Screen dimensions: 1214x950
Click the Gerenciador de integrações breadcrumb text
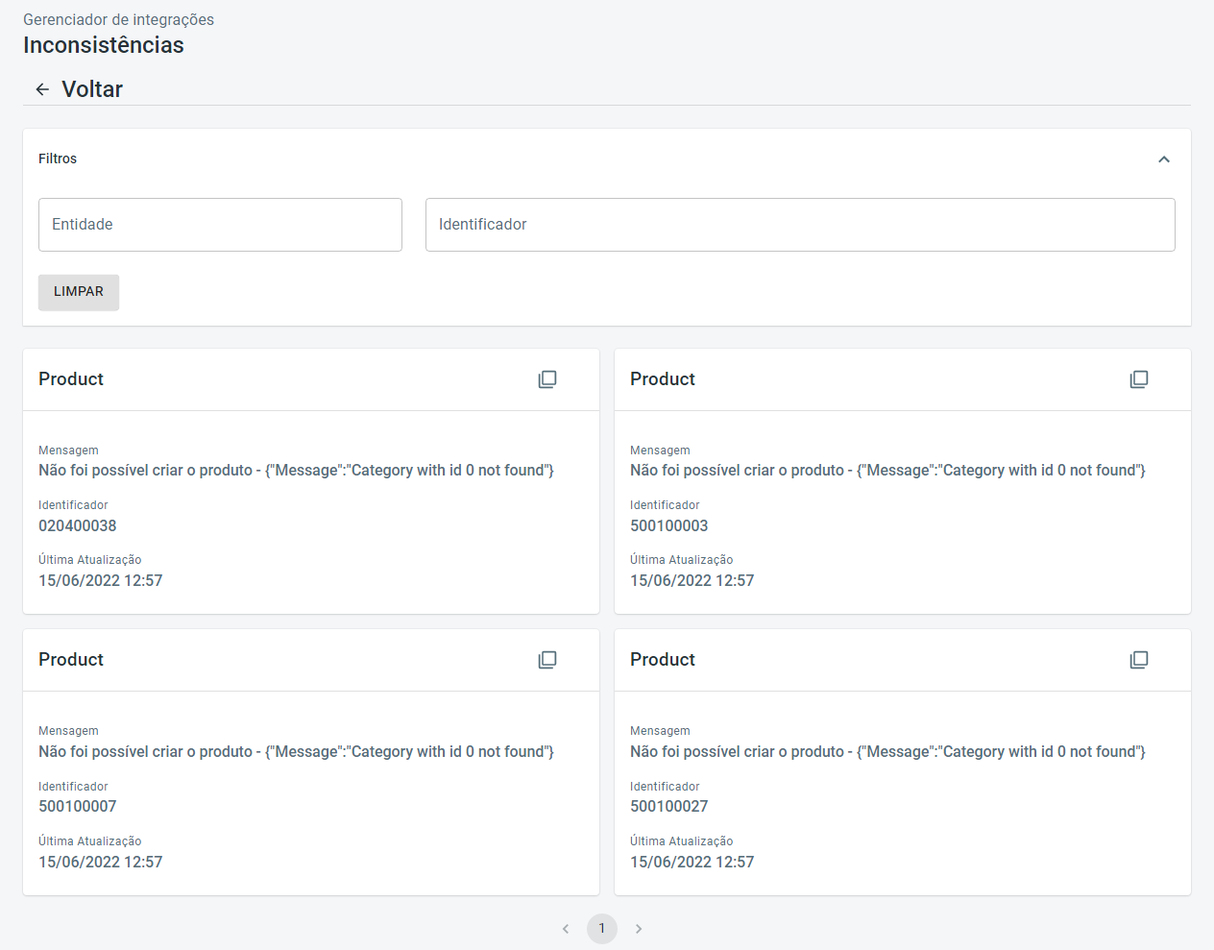(x=118, y=20)
